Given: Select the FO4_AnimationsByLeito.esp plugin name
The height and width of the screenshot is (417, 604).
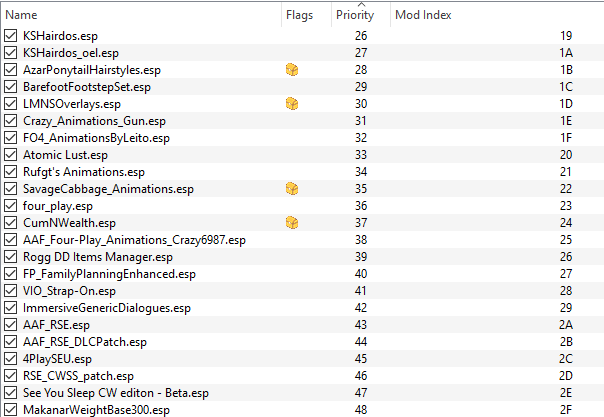Looking at the screenshot, I should tap(96, 138).
